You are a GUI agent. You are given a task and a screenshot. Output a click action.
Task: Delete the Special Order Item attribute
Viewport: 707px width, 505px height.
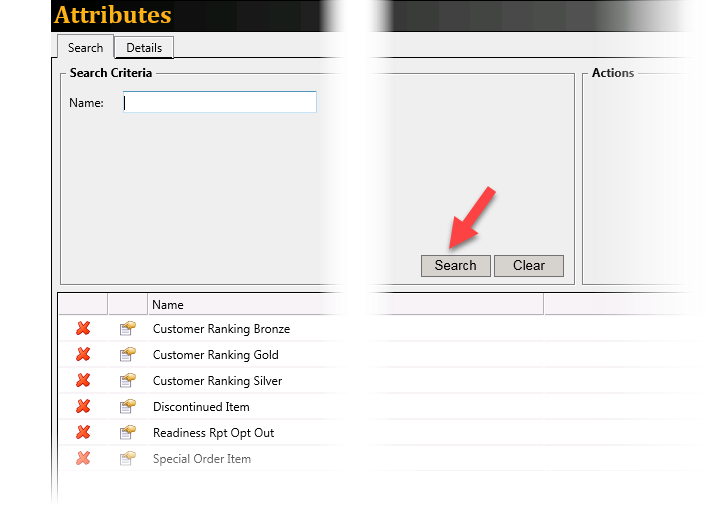[84, 458]
